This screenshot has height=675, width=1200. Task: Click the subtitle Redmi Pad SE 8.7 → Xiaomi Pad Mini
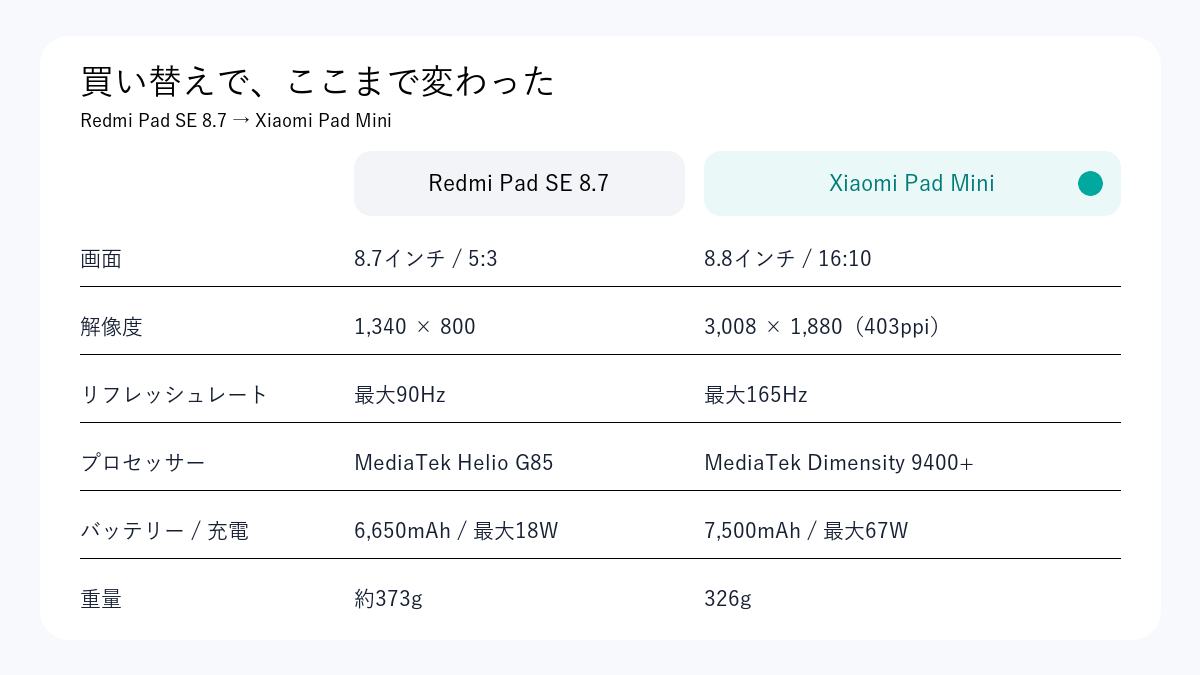pos(236,121)
